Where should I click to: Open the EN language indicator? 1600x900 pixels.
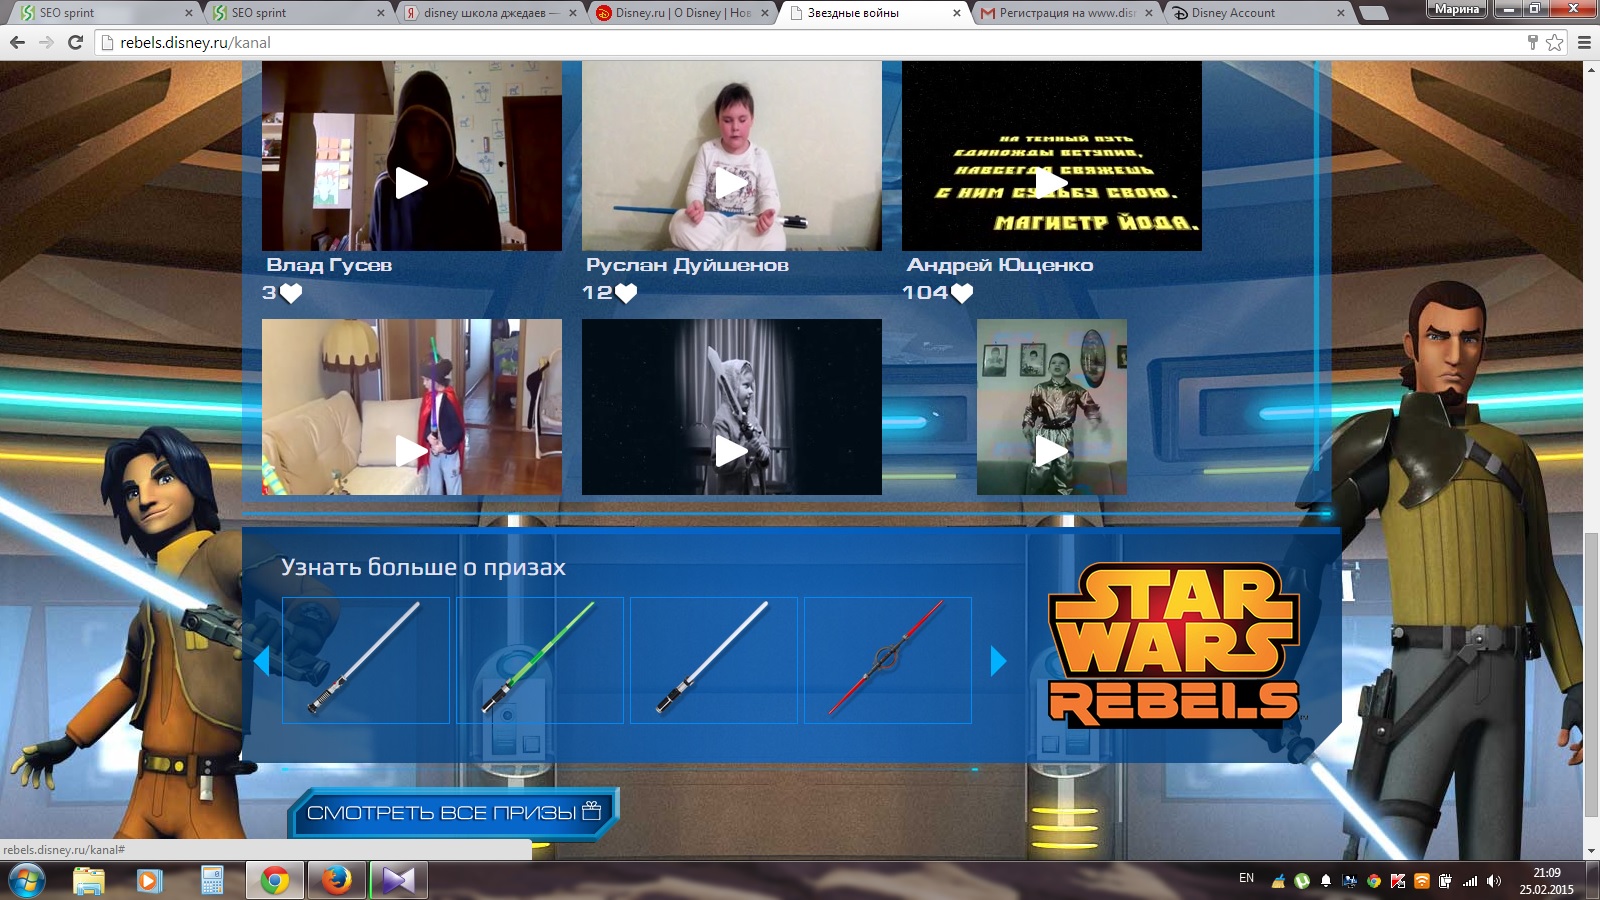pyautogui.click(x=1246, y=878)
